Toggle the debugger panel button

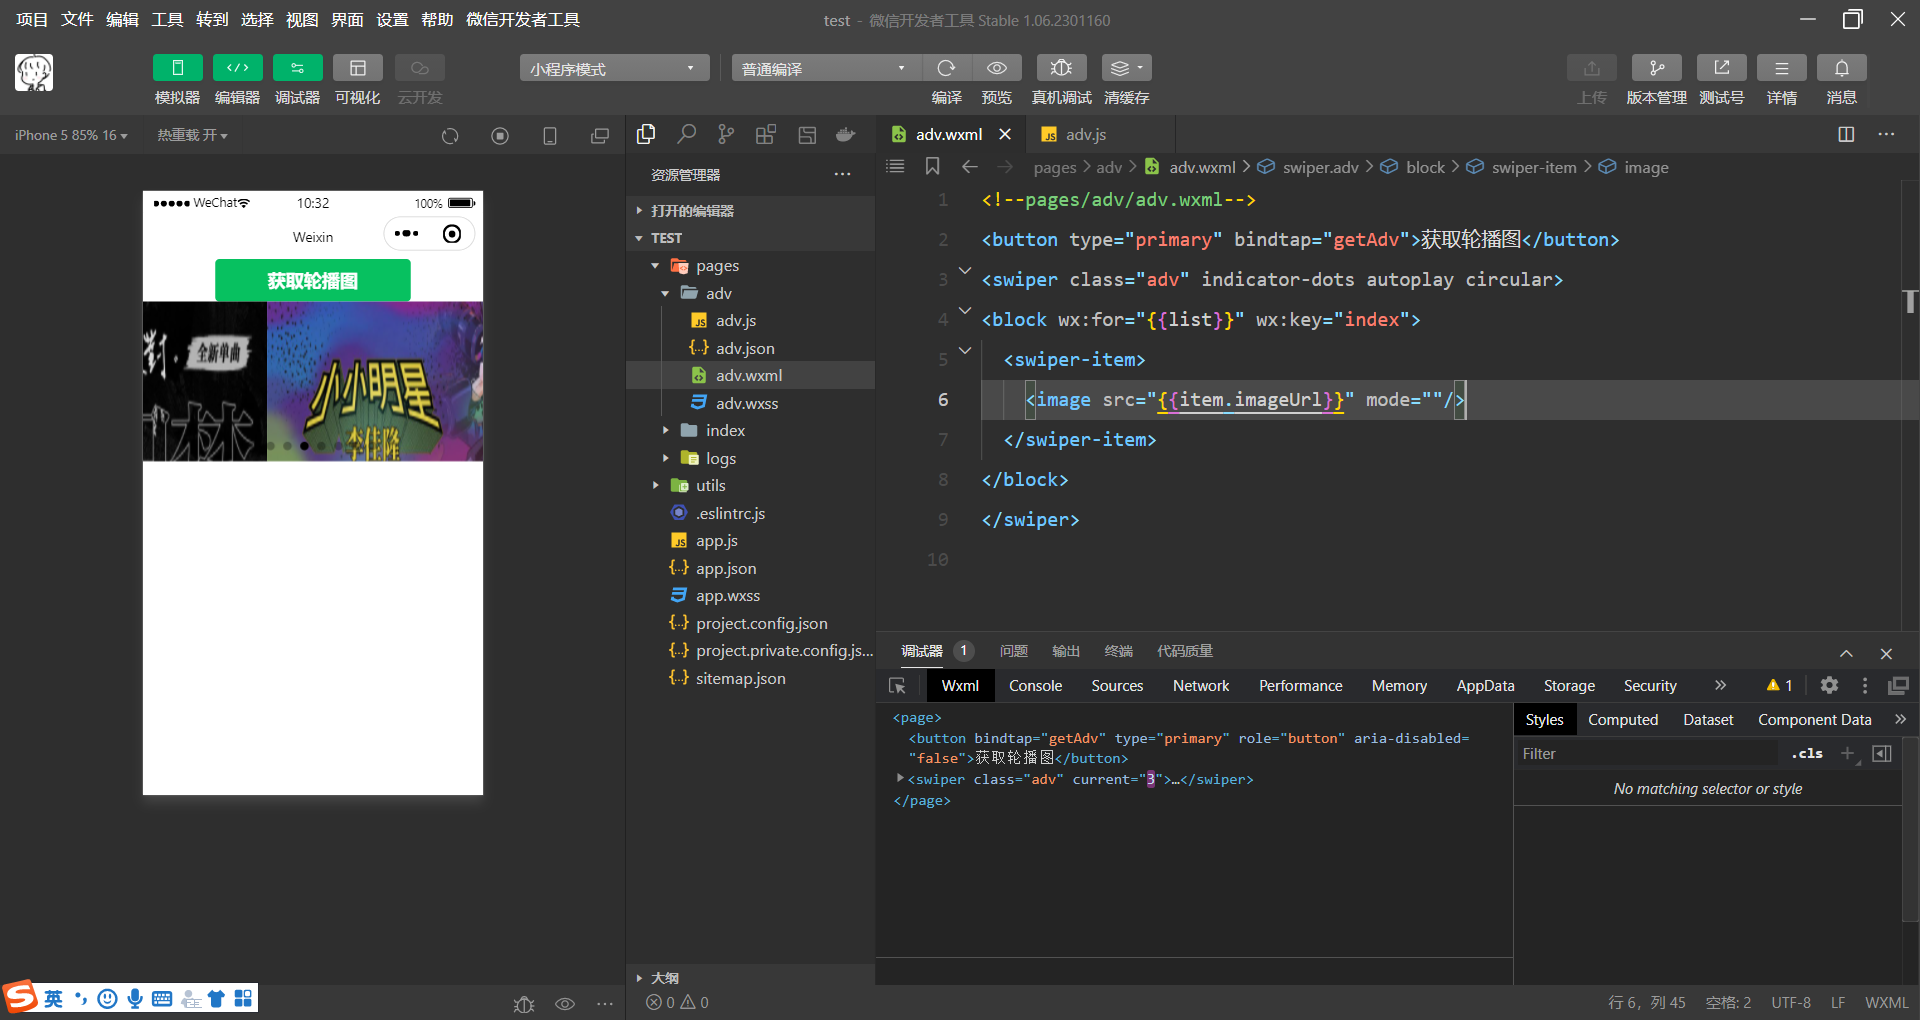point(297,68)
